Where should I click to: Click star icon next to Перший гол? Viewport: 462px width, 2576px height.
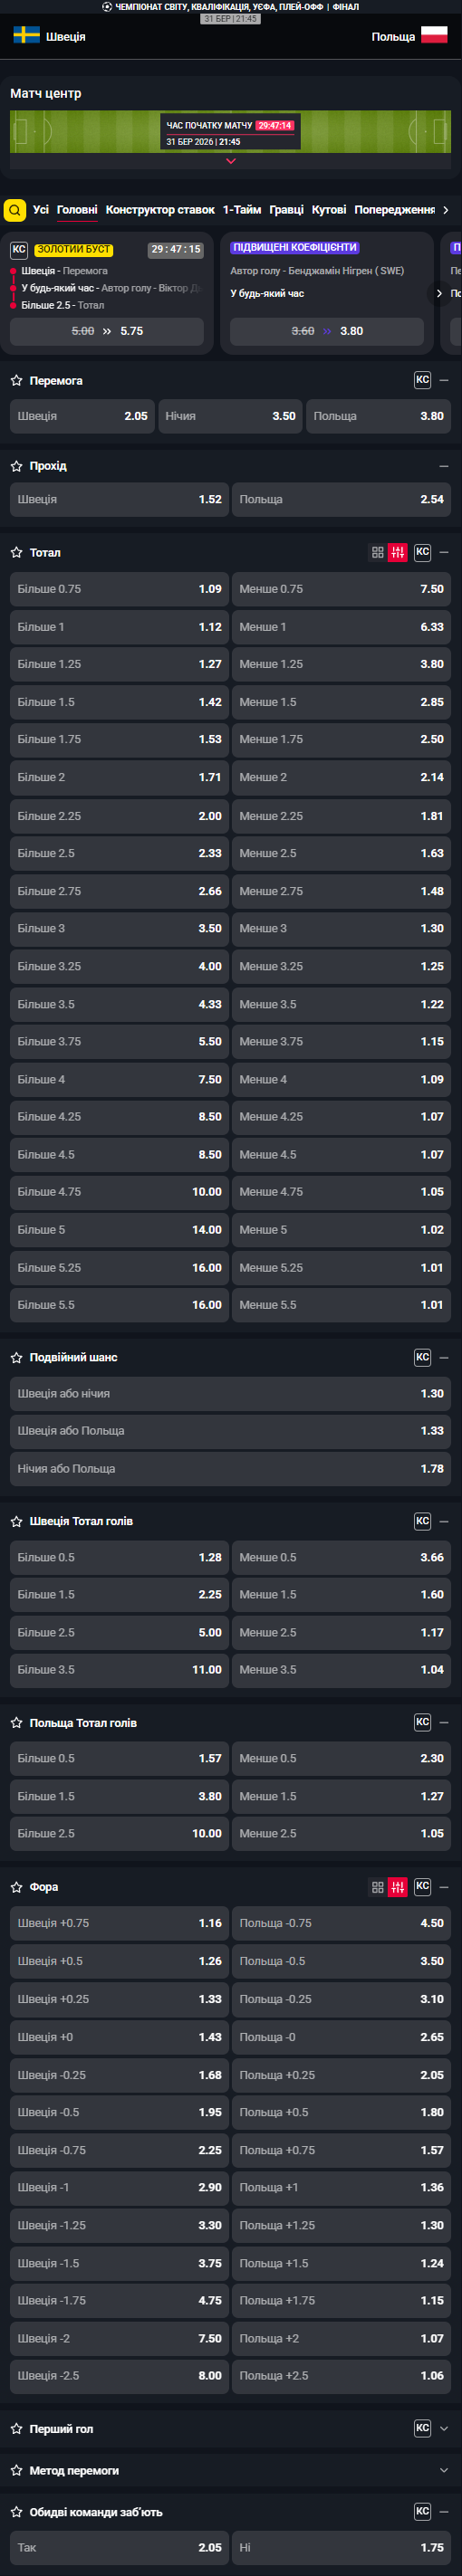click(x=16, y=2429)
